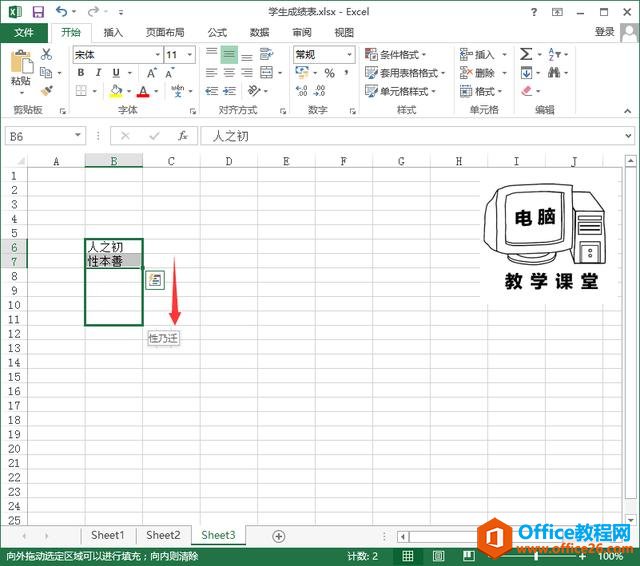This screenshot has height=566, width=640.
Task: Open the text orientation tool
Action: coord(254,91)
